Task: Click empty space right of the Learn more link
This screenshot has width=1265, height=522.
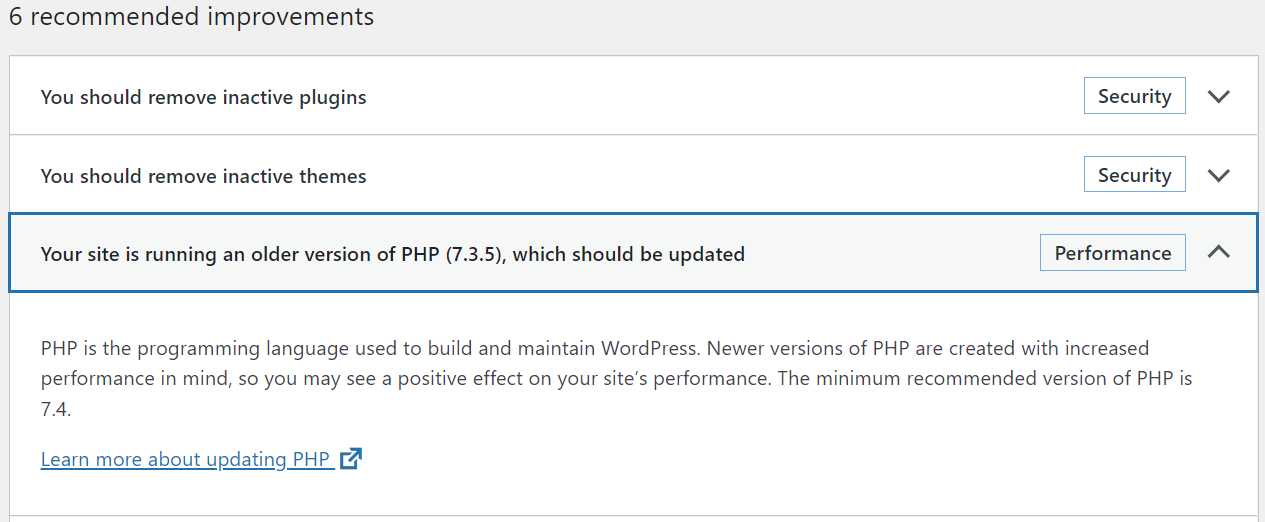Action: click(700, 460)
